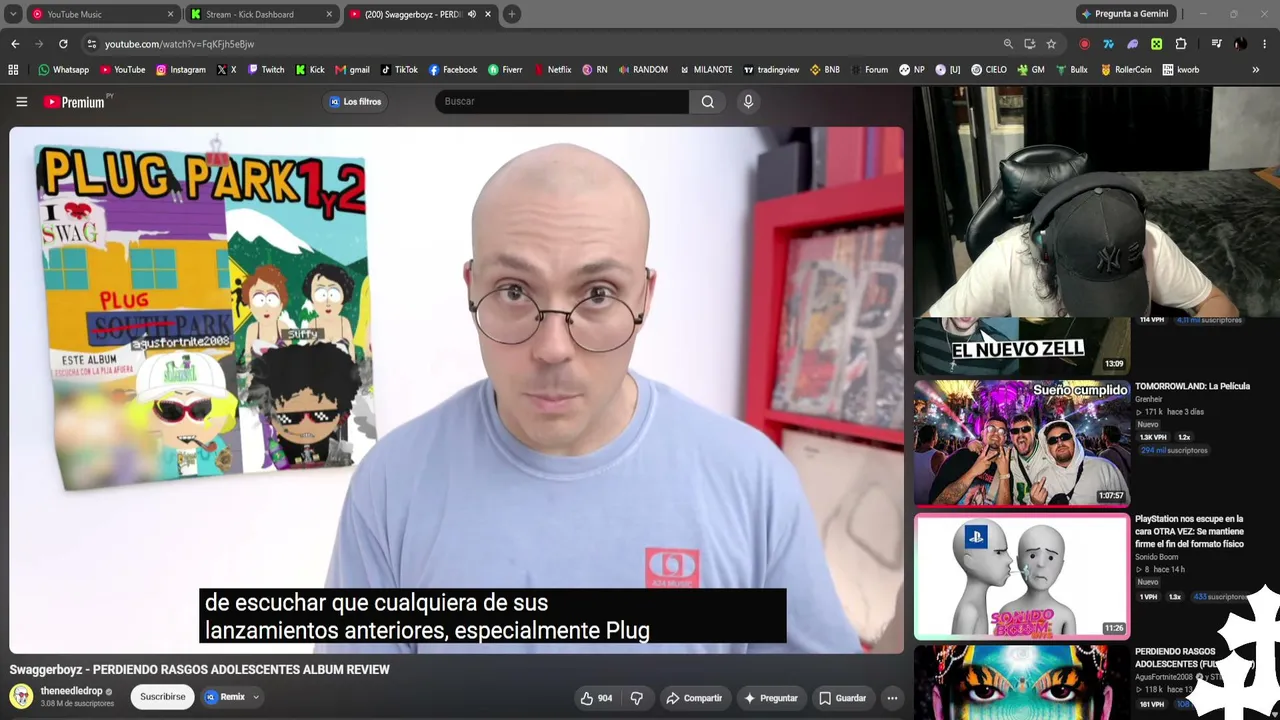Open the apps grid in bookmarks bar
This screenshot has height=720, width=1280.
pyautogui.click(x=13, y=70)
